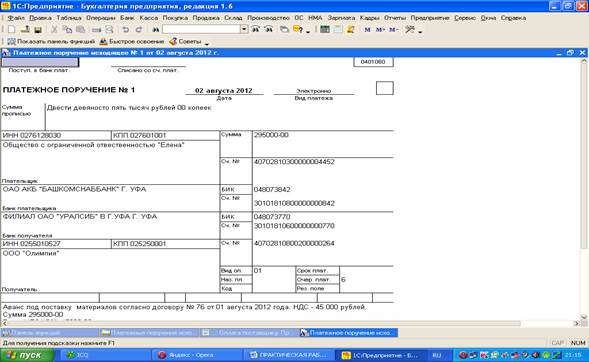
Task: Open the Справка menu
Action: 513,18
